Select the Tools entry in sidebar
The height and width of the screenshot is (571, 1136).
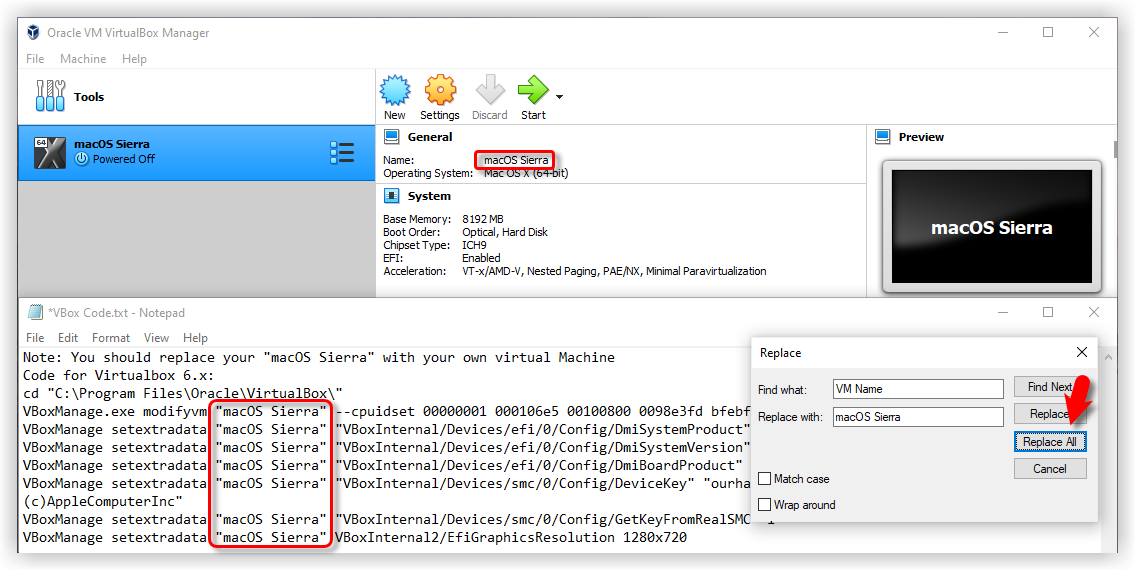196,96
